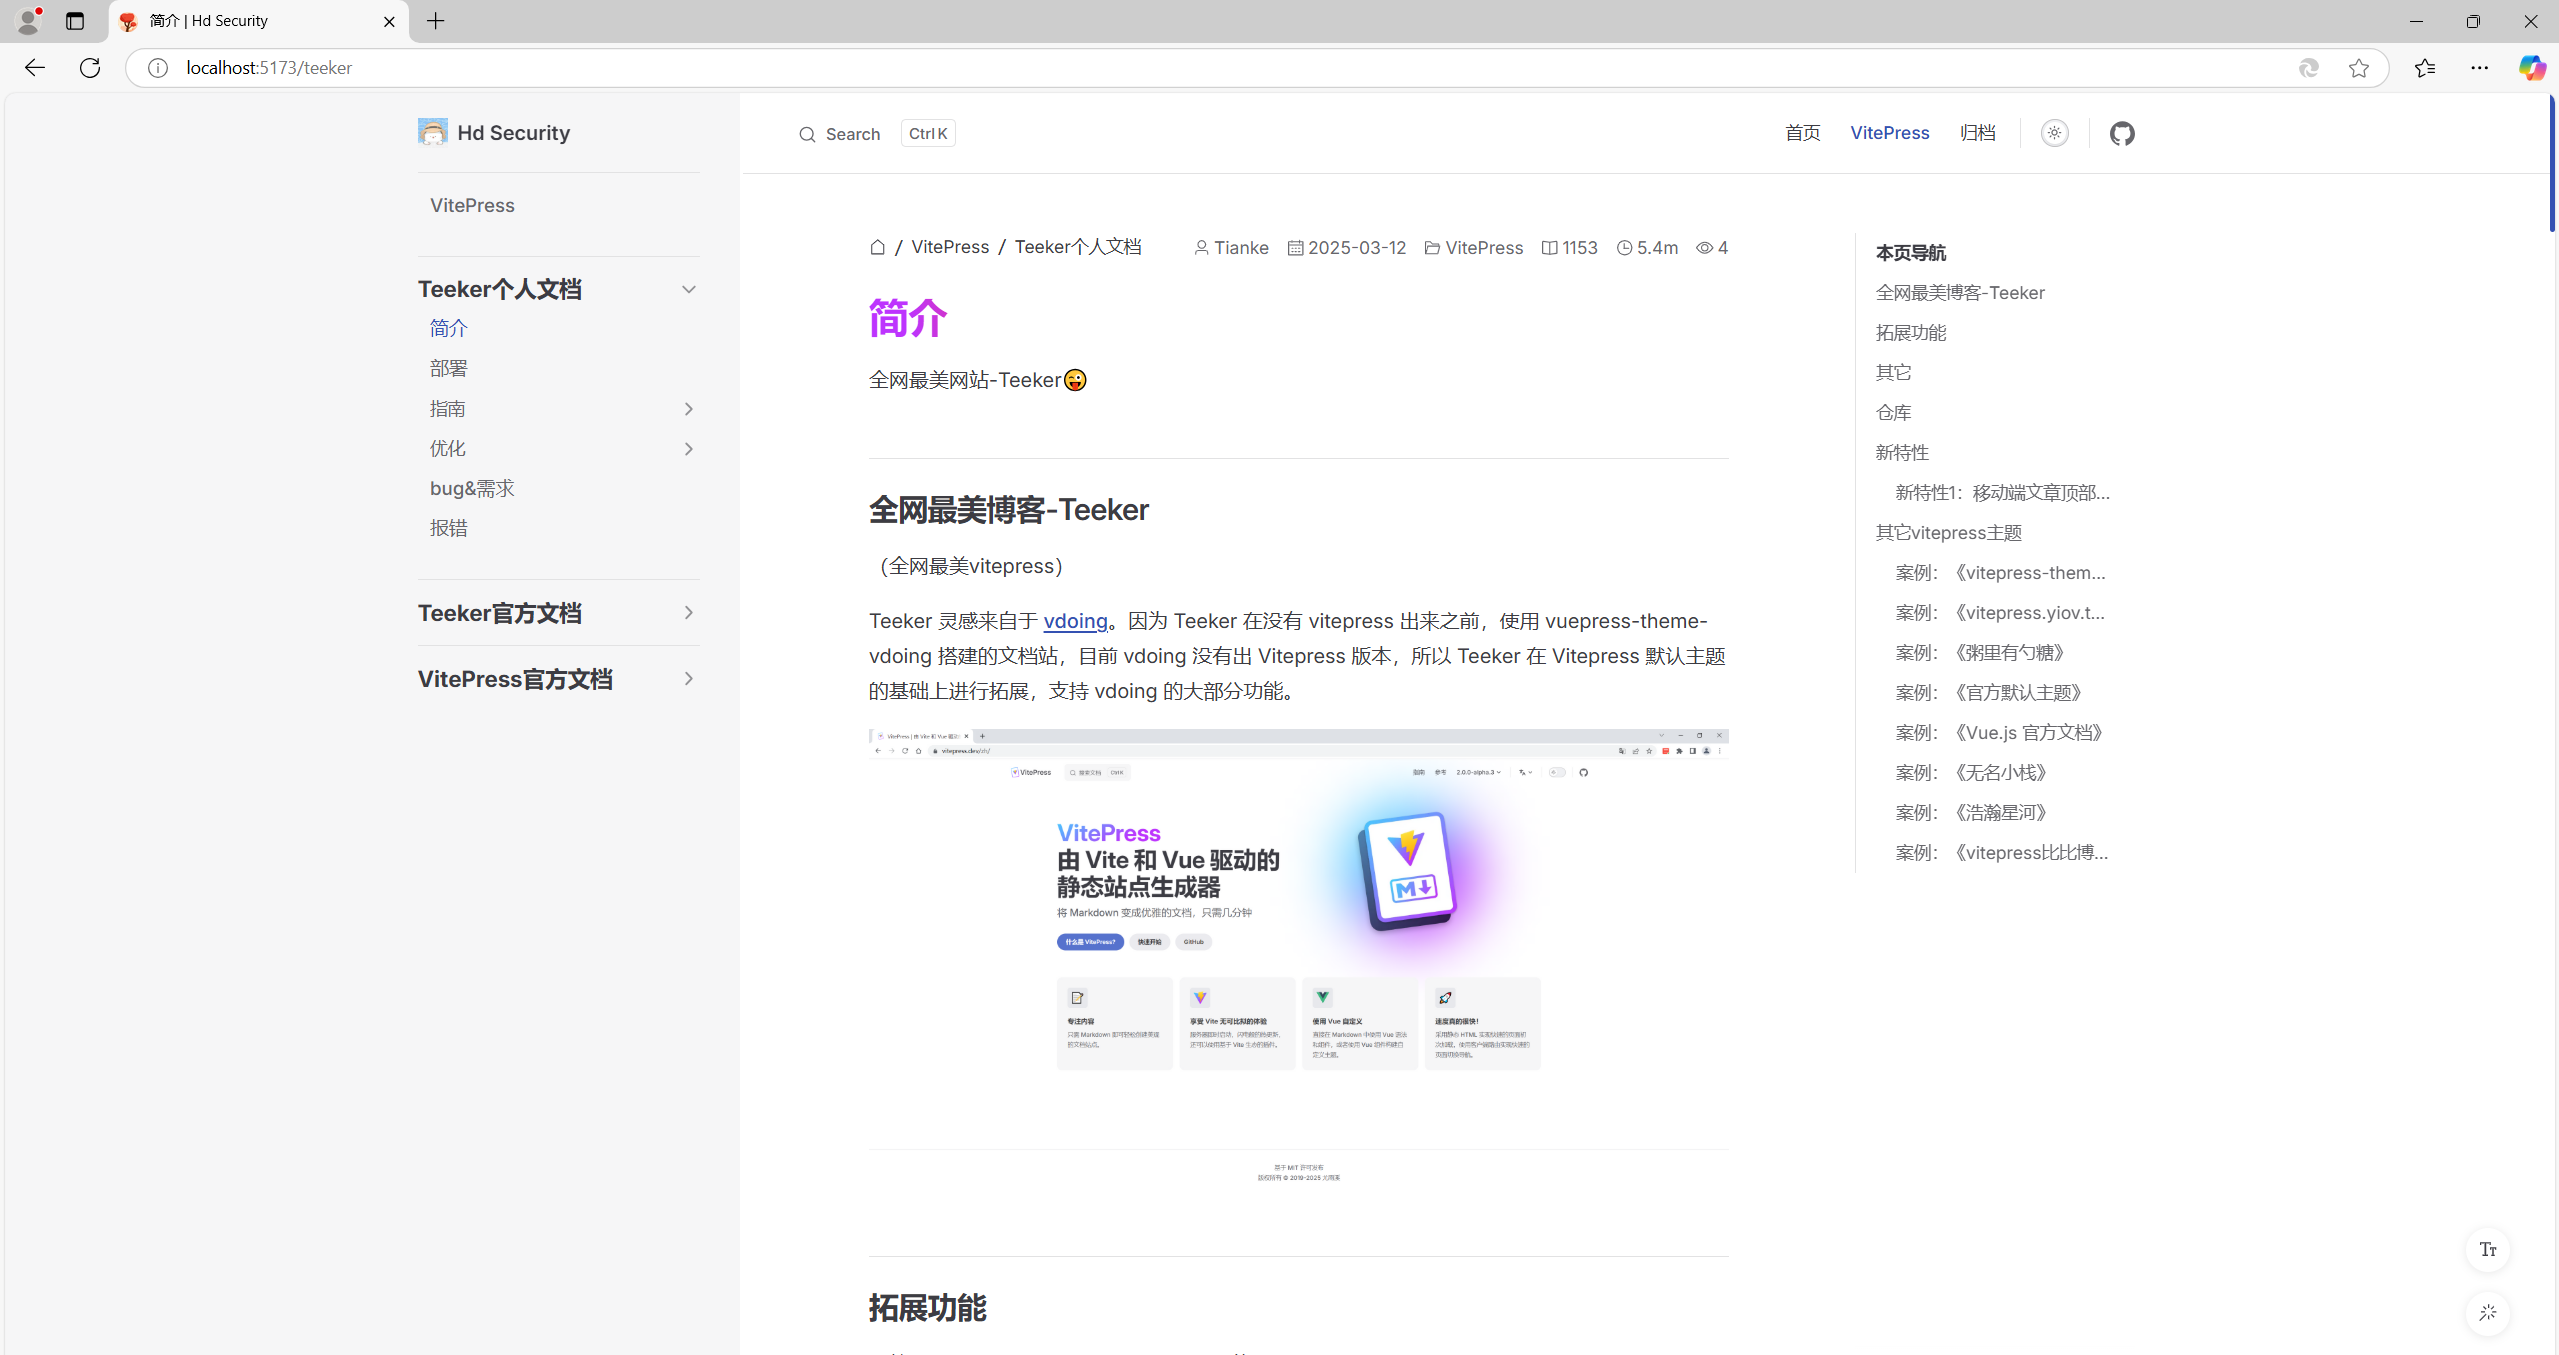The height and width of the screenshot is (1355, 2559).
Task: Click the home breadcrumb icon
Action: (877, 247)
